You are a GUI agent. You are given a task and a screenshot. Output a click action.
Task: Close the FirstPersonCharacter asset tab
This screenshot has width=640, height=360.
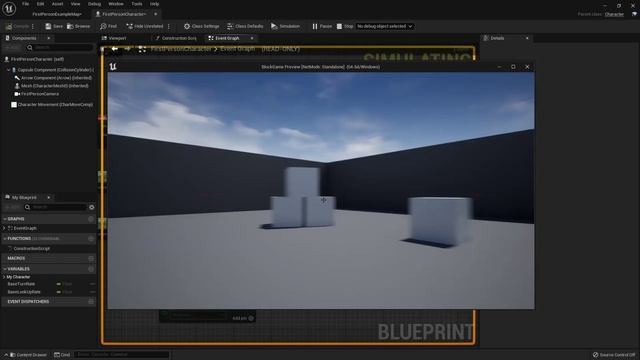[x=156, y=14]
